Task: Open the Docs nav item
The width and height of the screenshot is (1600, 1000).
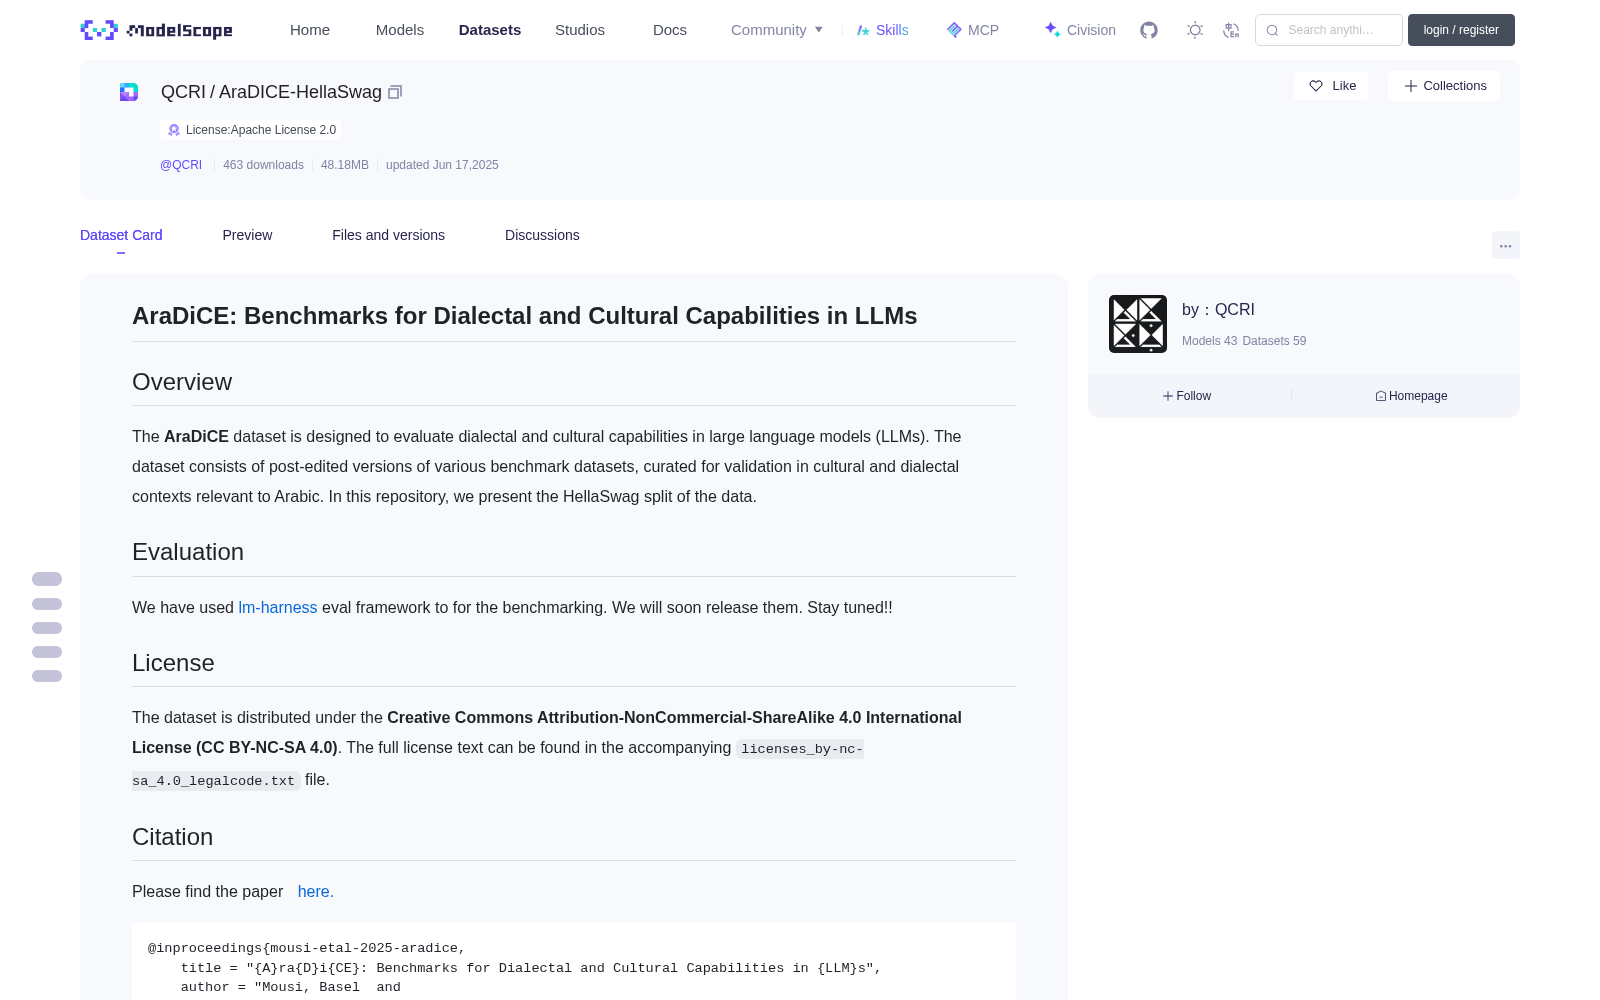Action: click(670, 30)
